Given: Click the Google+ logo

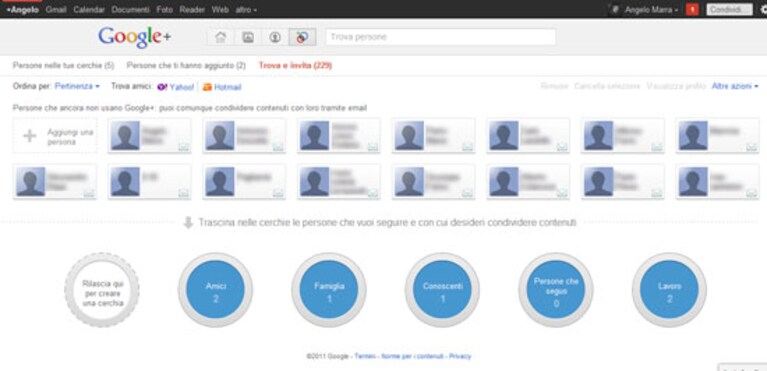Looking at the screenshot, I should [135, 37].
